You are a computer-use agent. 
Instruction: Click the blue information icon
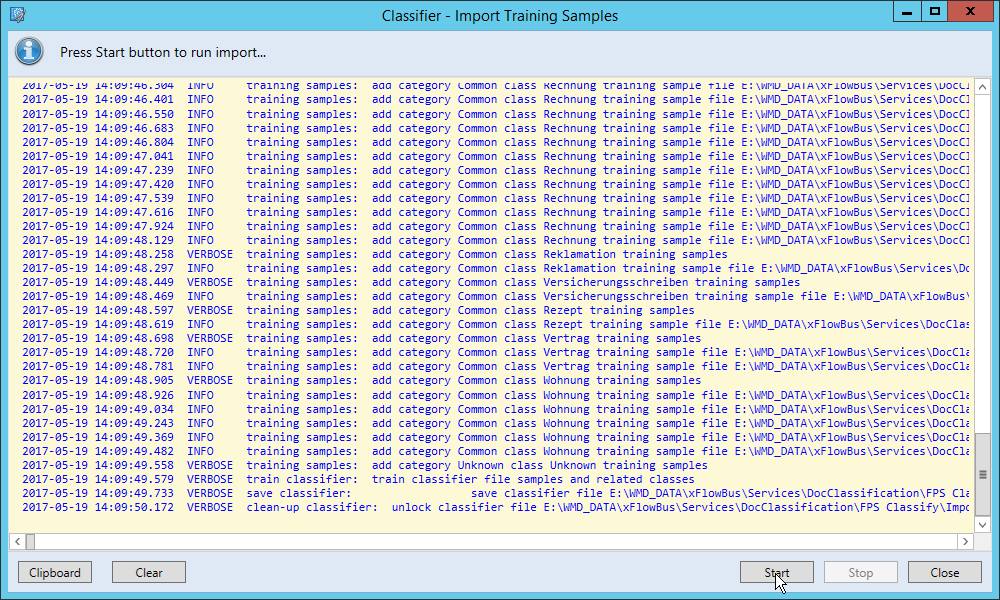[x=30, y=51]
